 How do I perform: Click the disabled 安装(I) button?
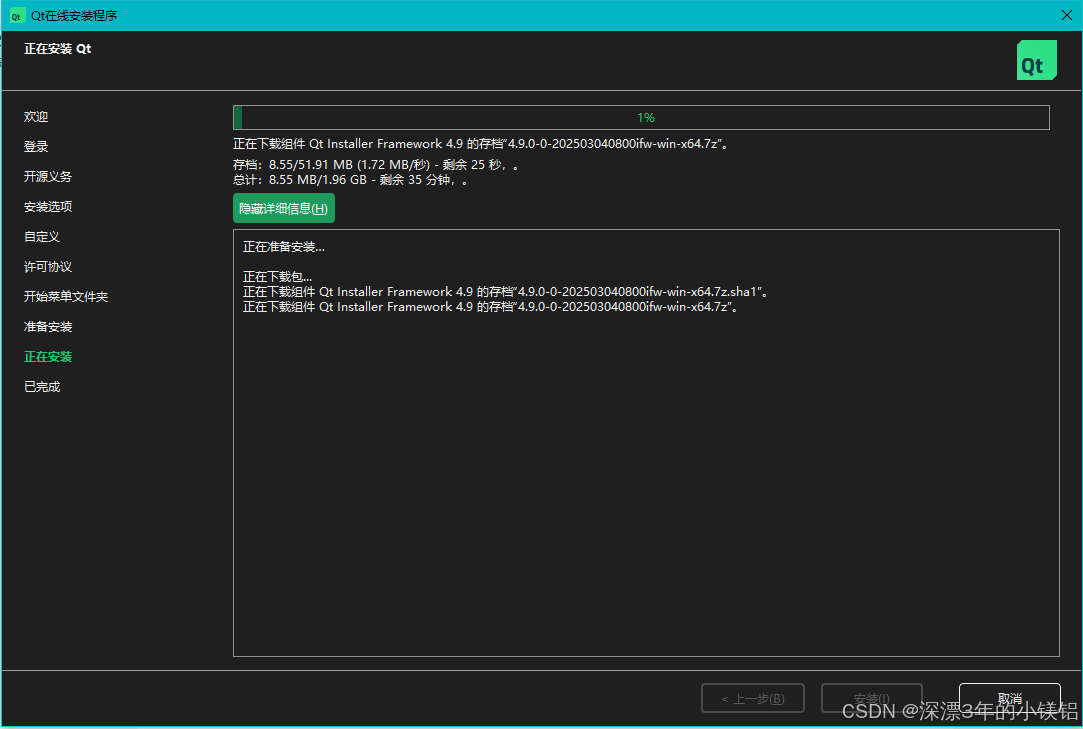coord(872,698)
